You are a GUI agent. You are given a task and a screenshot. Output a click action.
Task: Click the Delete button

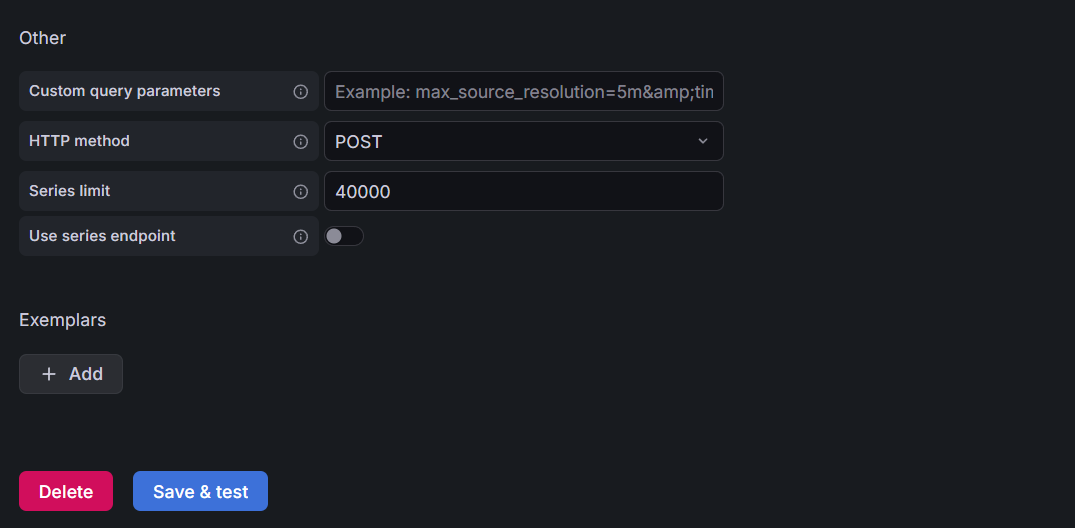tap(66, 491)
